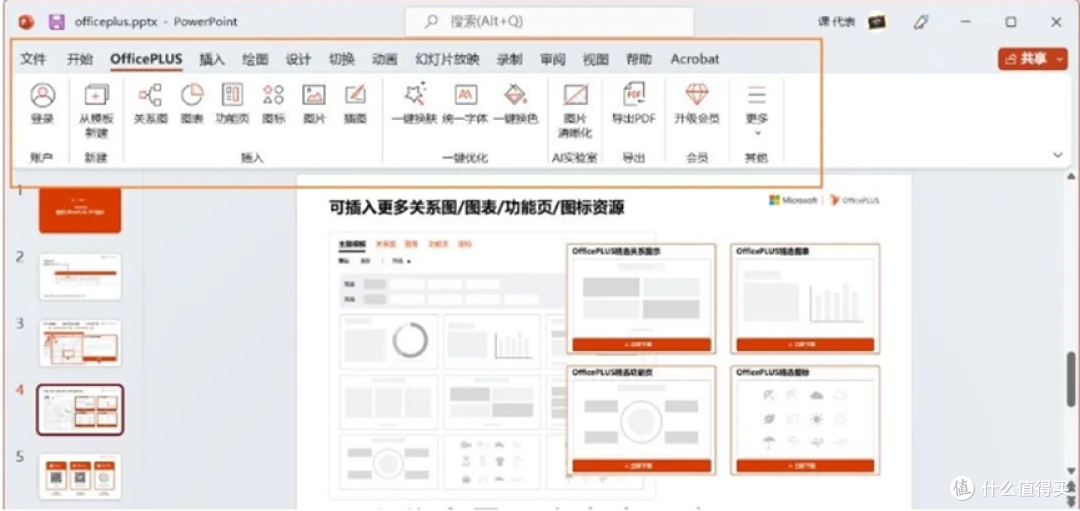Image resolution: width=1080 pixels, height=511 pixels.
Task: Click the save icon in title bar
Action: [x=56, y=22]
